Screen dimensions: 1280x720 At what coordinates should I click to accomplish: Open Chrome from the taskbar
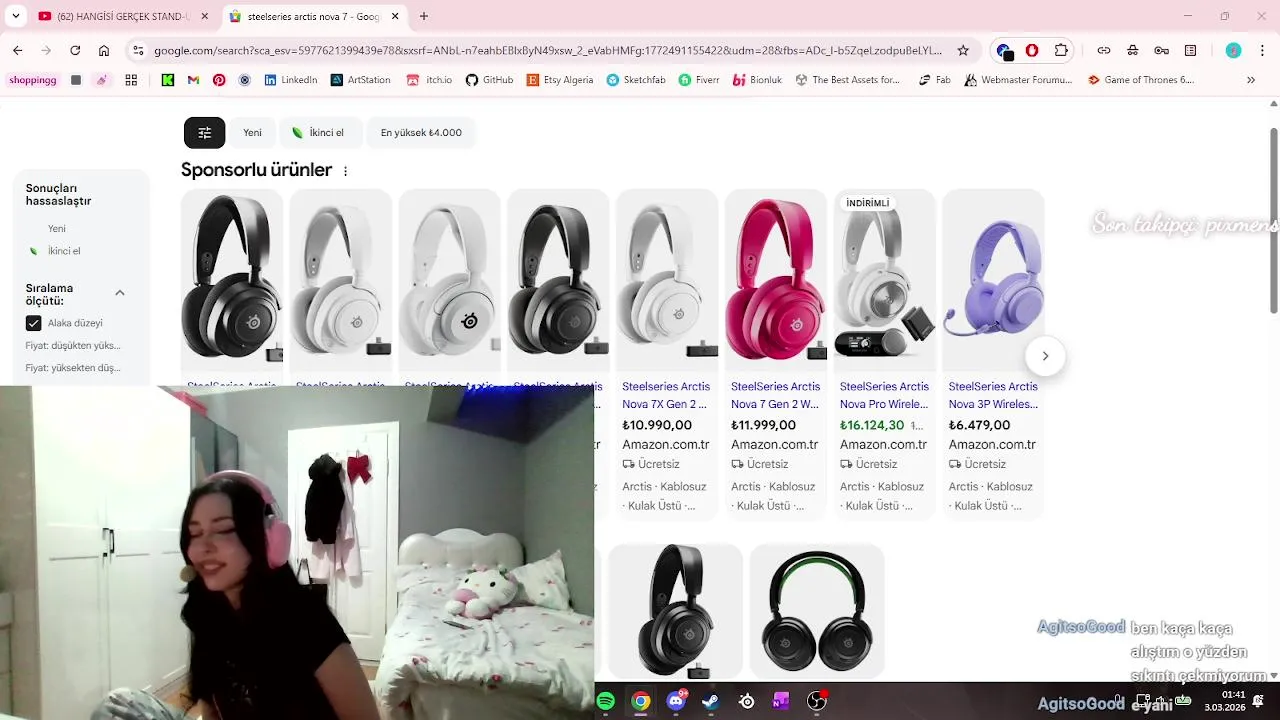[x=641, y=702]
